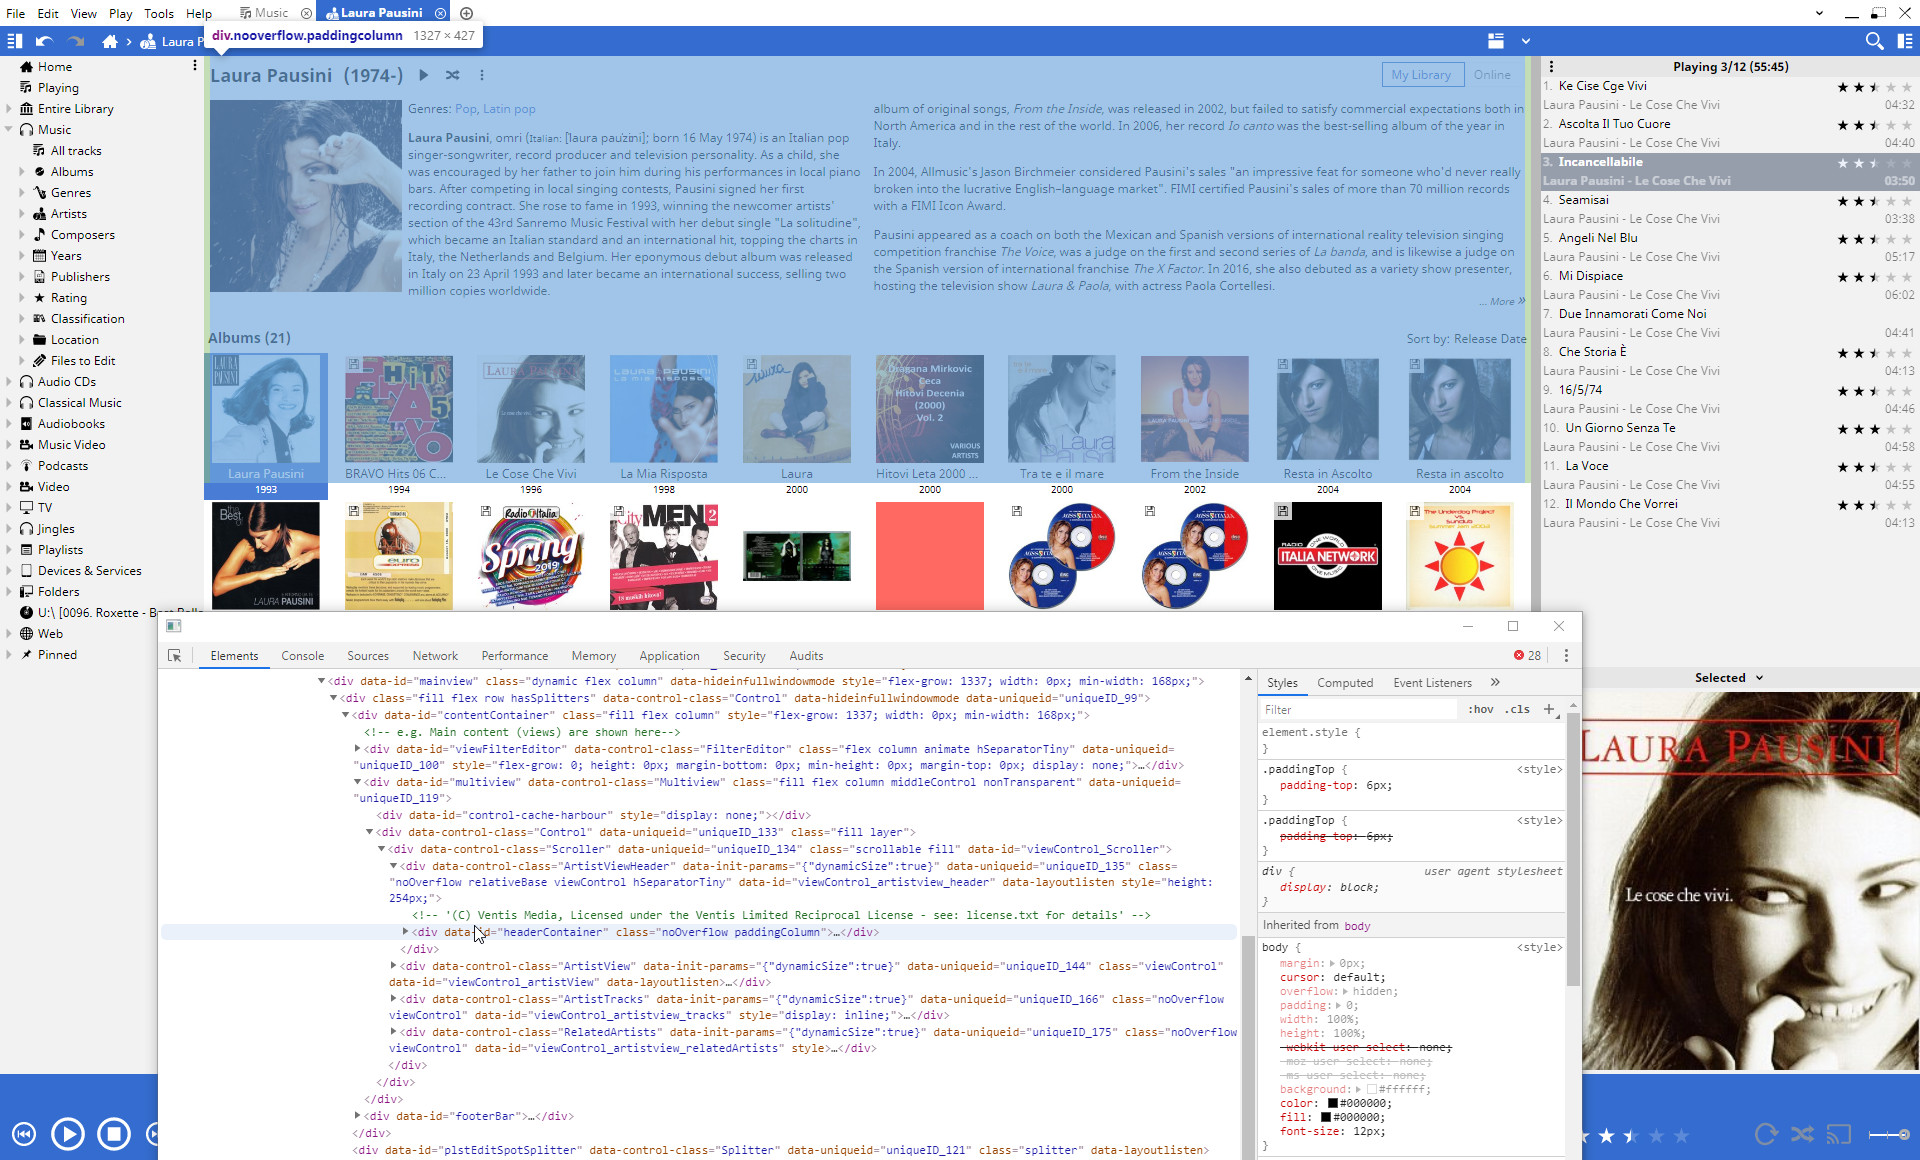The height and width of the screenshot is (1160, 1920).
Task: Expand the headerContainer div node
Action: [405, 932]
